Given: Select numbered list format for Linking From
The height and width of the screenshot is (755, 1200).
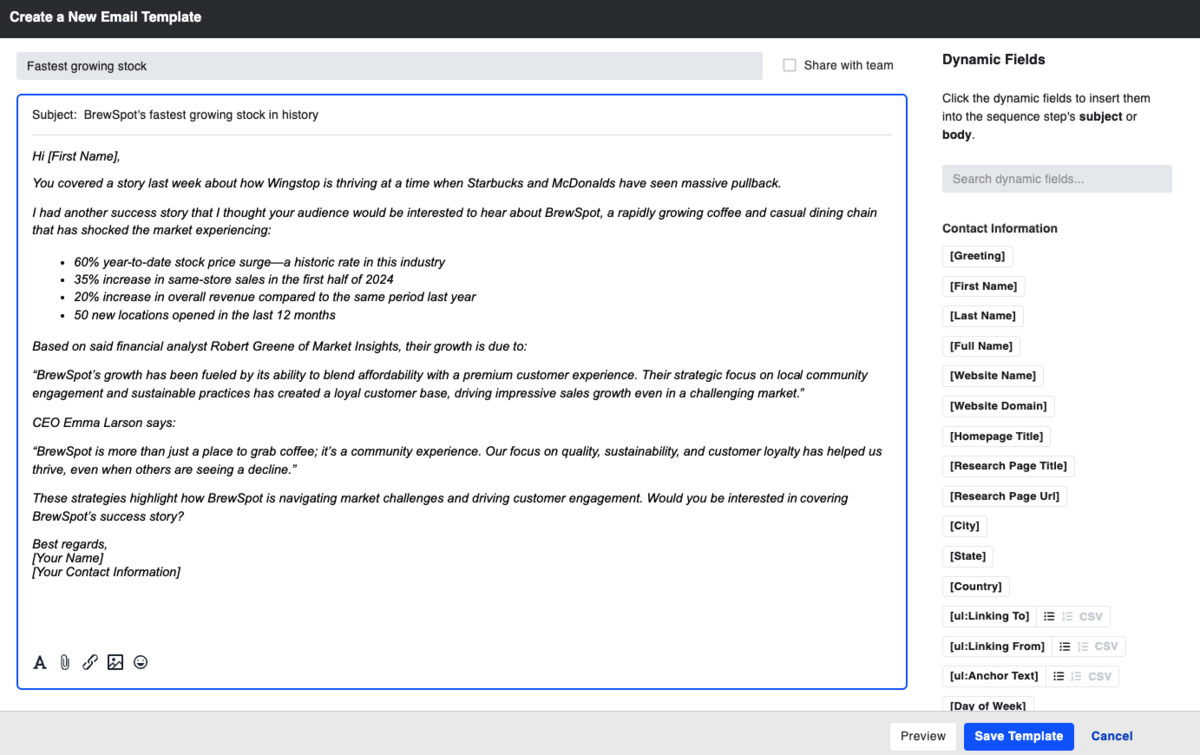Looking at the screenshot, I should [1082, 647].
